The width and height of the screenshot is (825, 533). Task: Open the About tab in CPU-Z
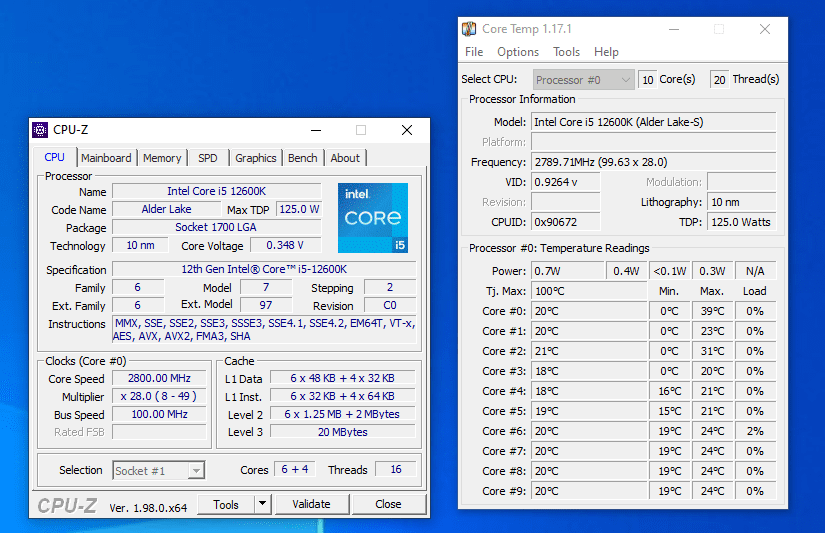[x=345, y=158]
